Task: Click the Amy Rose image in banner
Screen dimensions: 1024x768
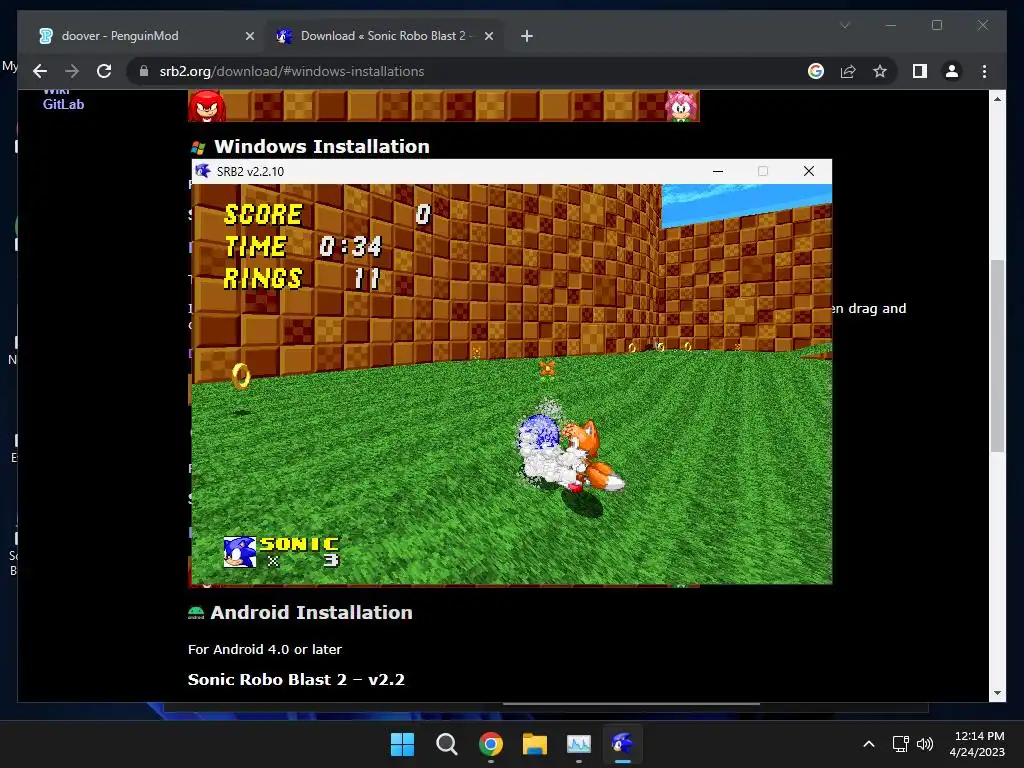Action: pyautogui.click(x=681, y=106)
